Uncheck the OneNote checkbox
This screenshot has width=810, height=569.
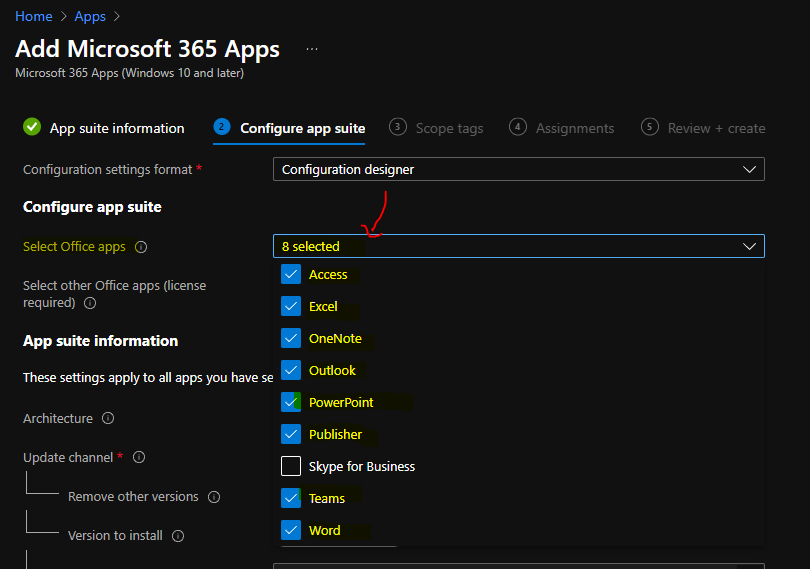coord(291,339)
